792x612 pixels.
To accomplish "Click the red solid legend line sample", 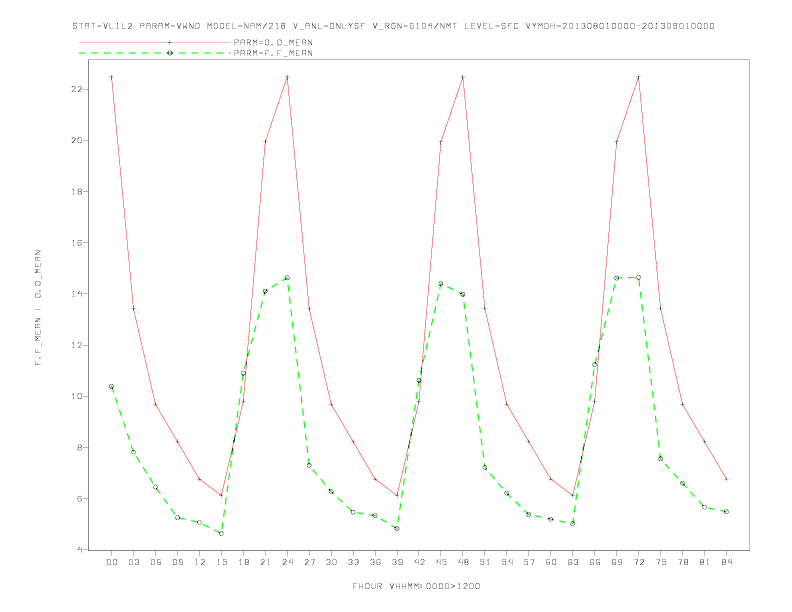I will (155, 42).
